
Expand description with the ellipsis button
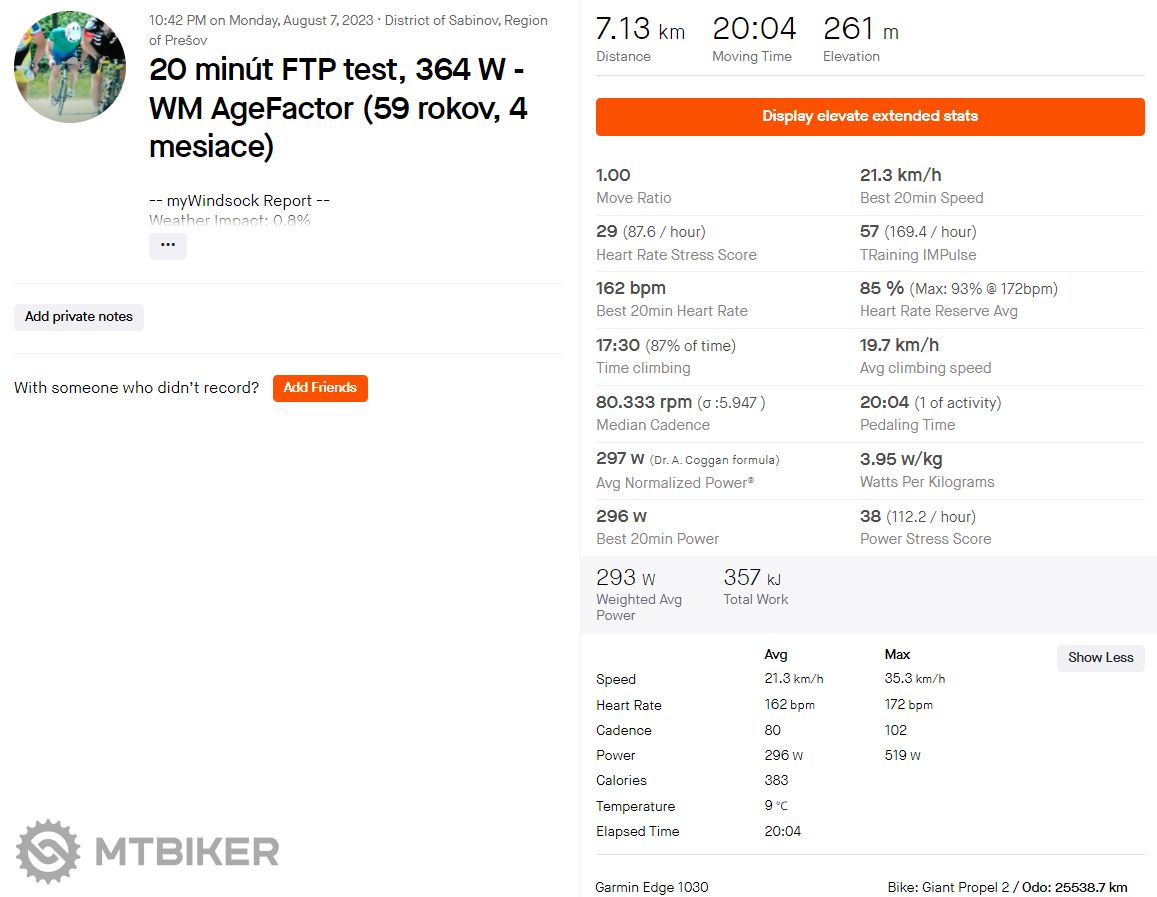pos(168,245)
